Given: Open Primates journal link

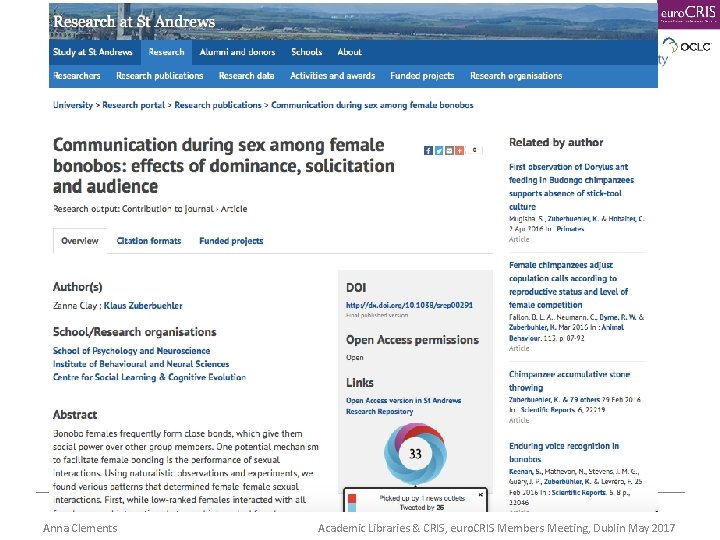Looking at the screenshot, I should tap(570, 229).
